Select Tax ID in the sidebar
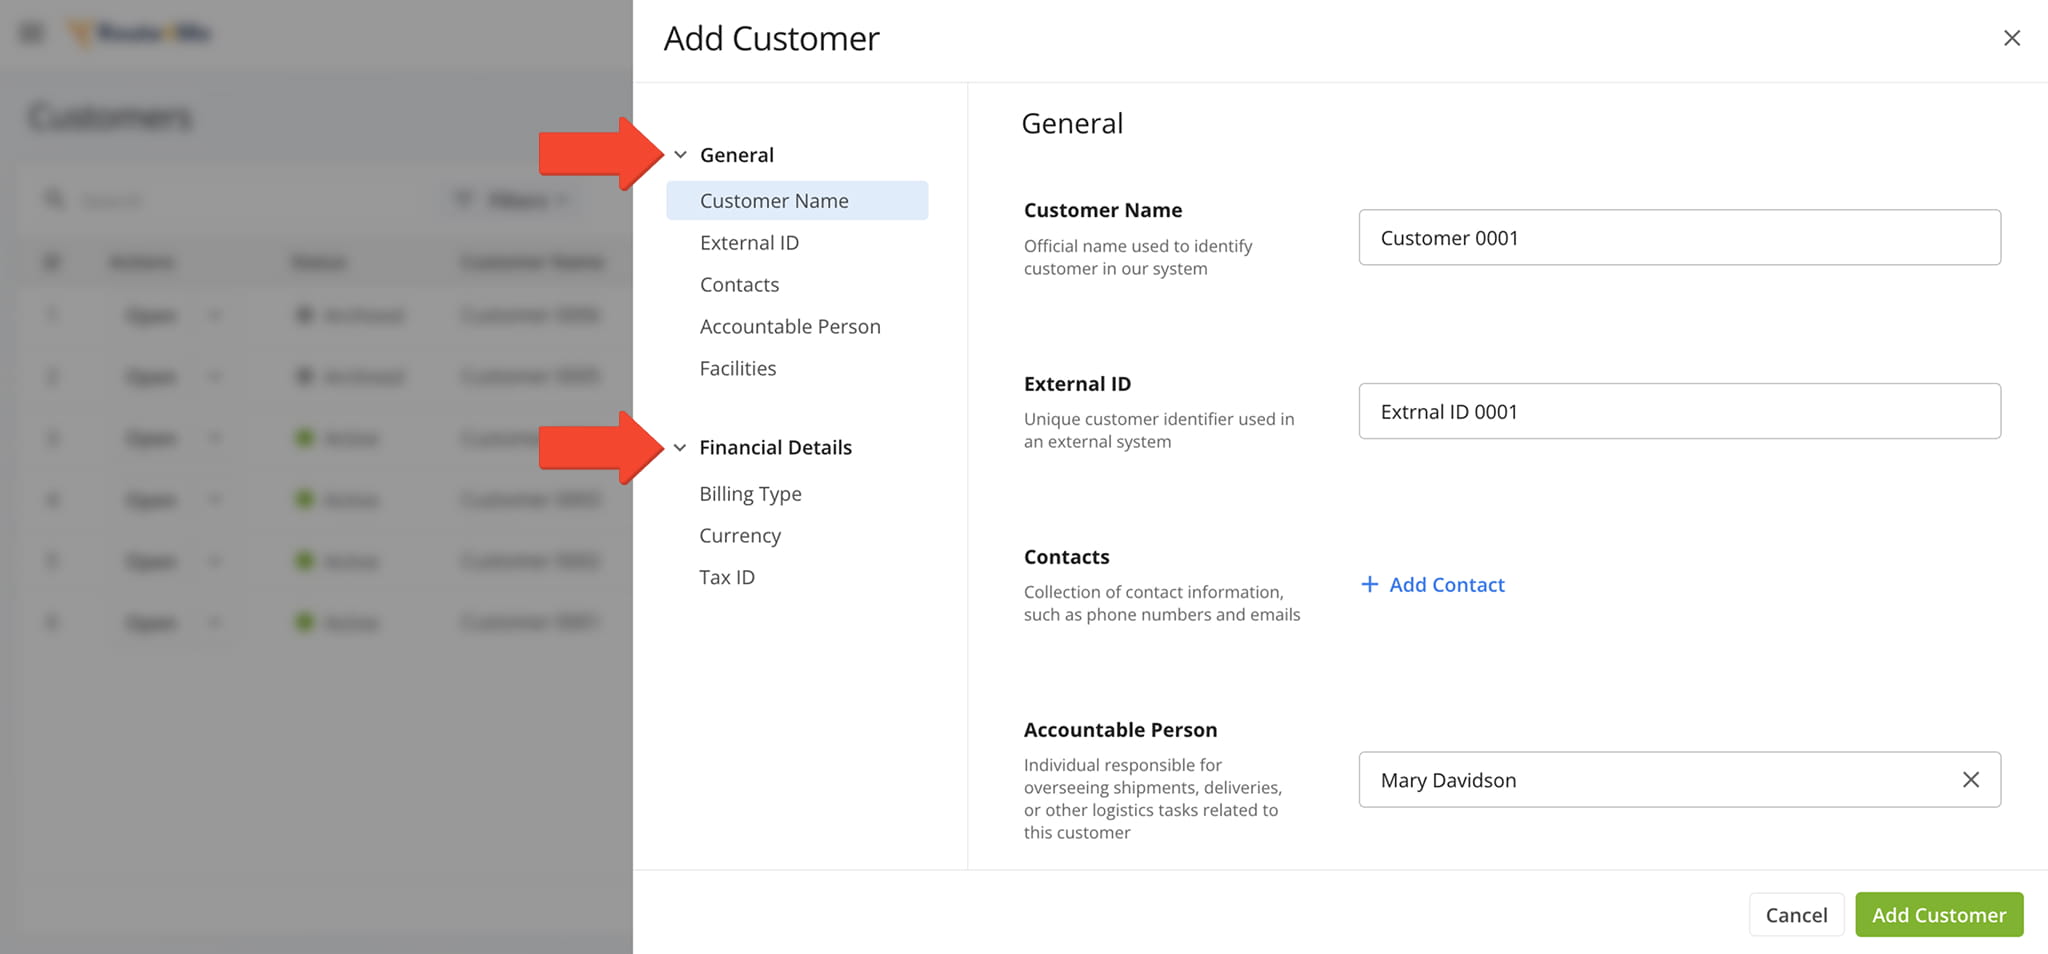The width and height of the screenshot is (2048, 954). pos(727,576)
